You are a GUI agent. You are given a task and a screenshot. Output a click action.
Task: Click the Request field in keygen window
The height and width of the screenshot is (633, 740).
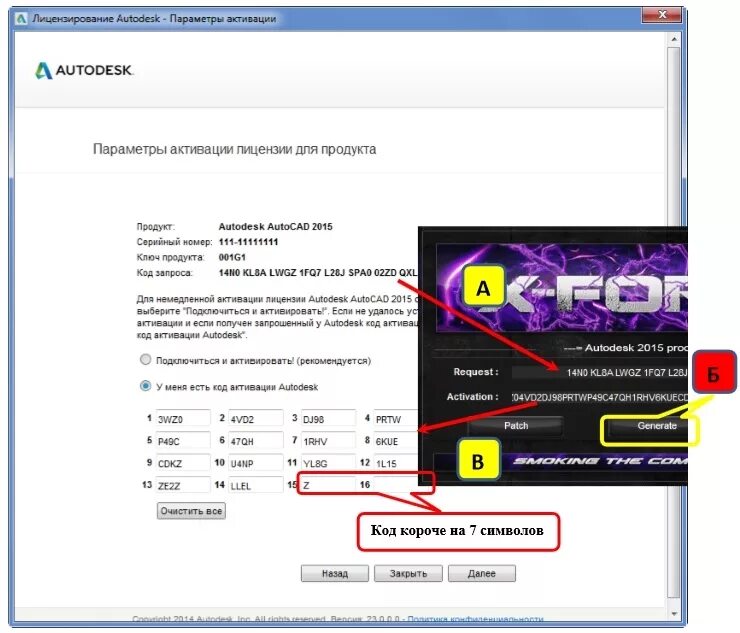pyautogui.click(x=599, y=372)
